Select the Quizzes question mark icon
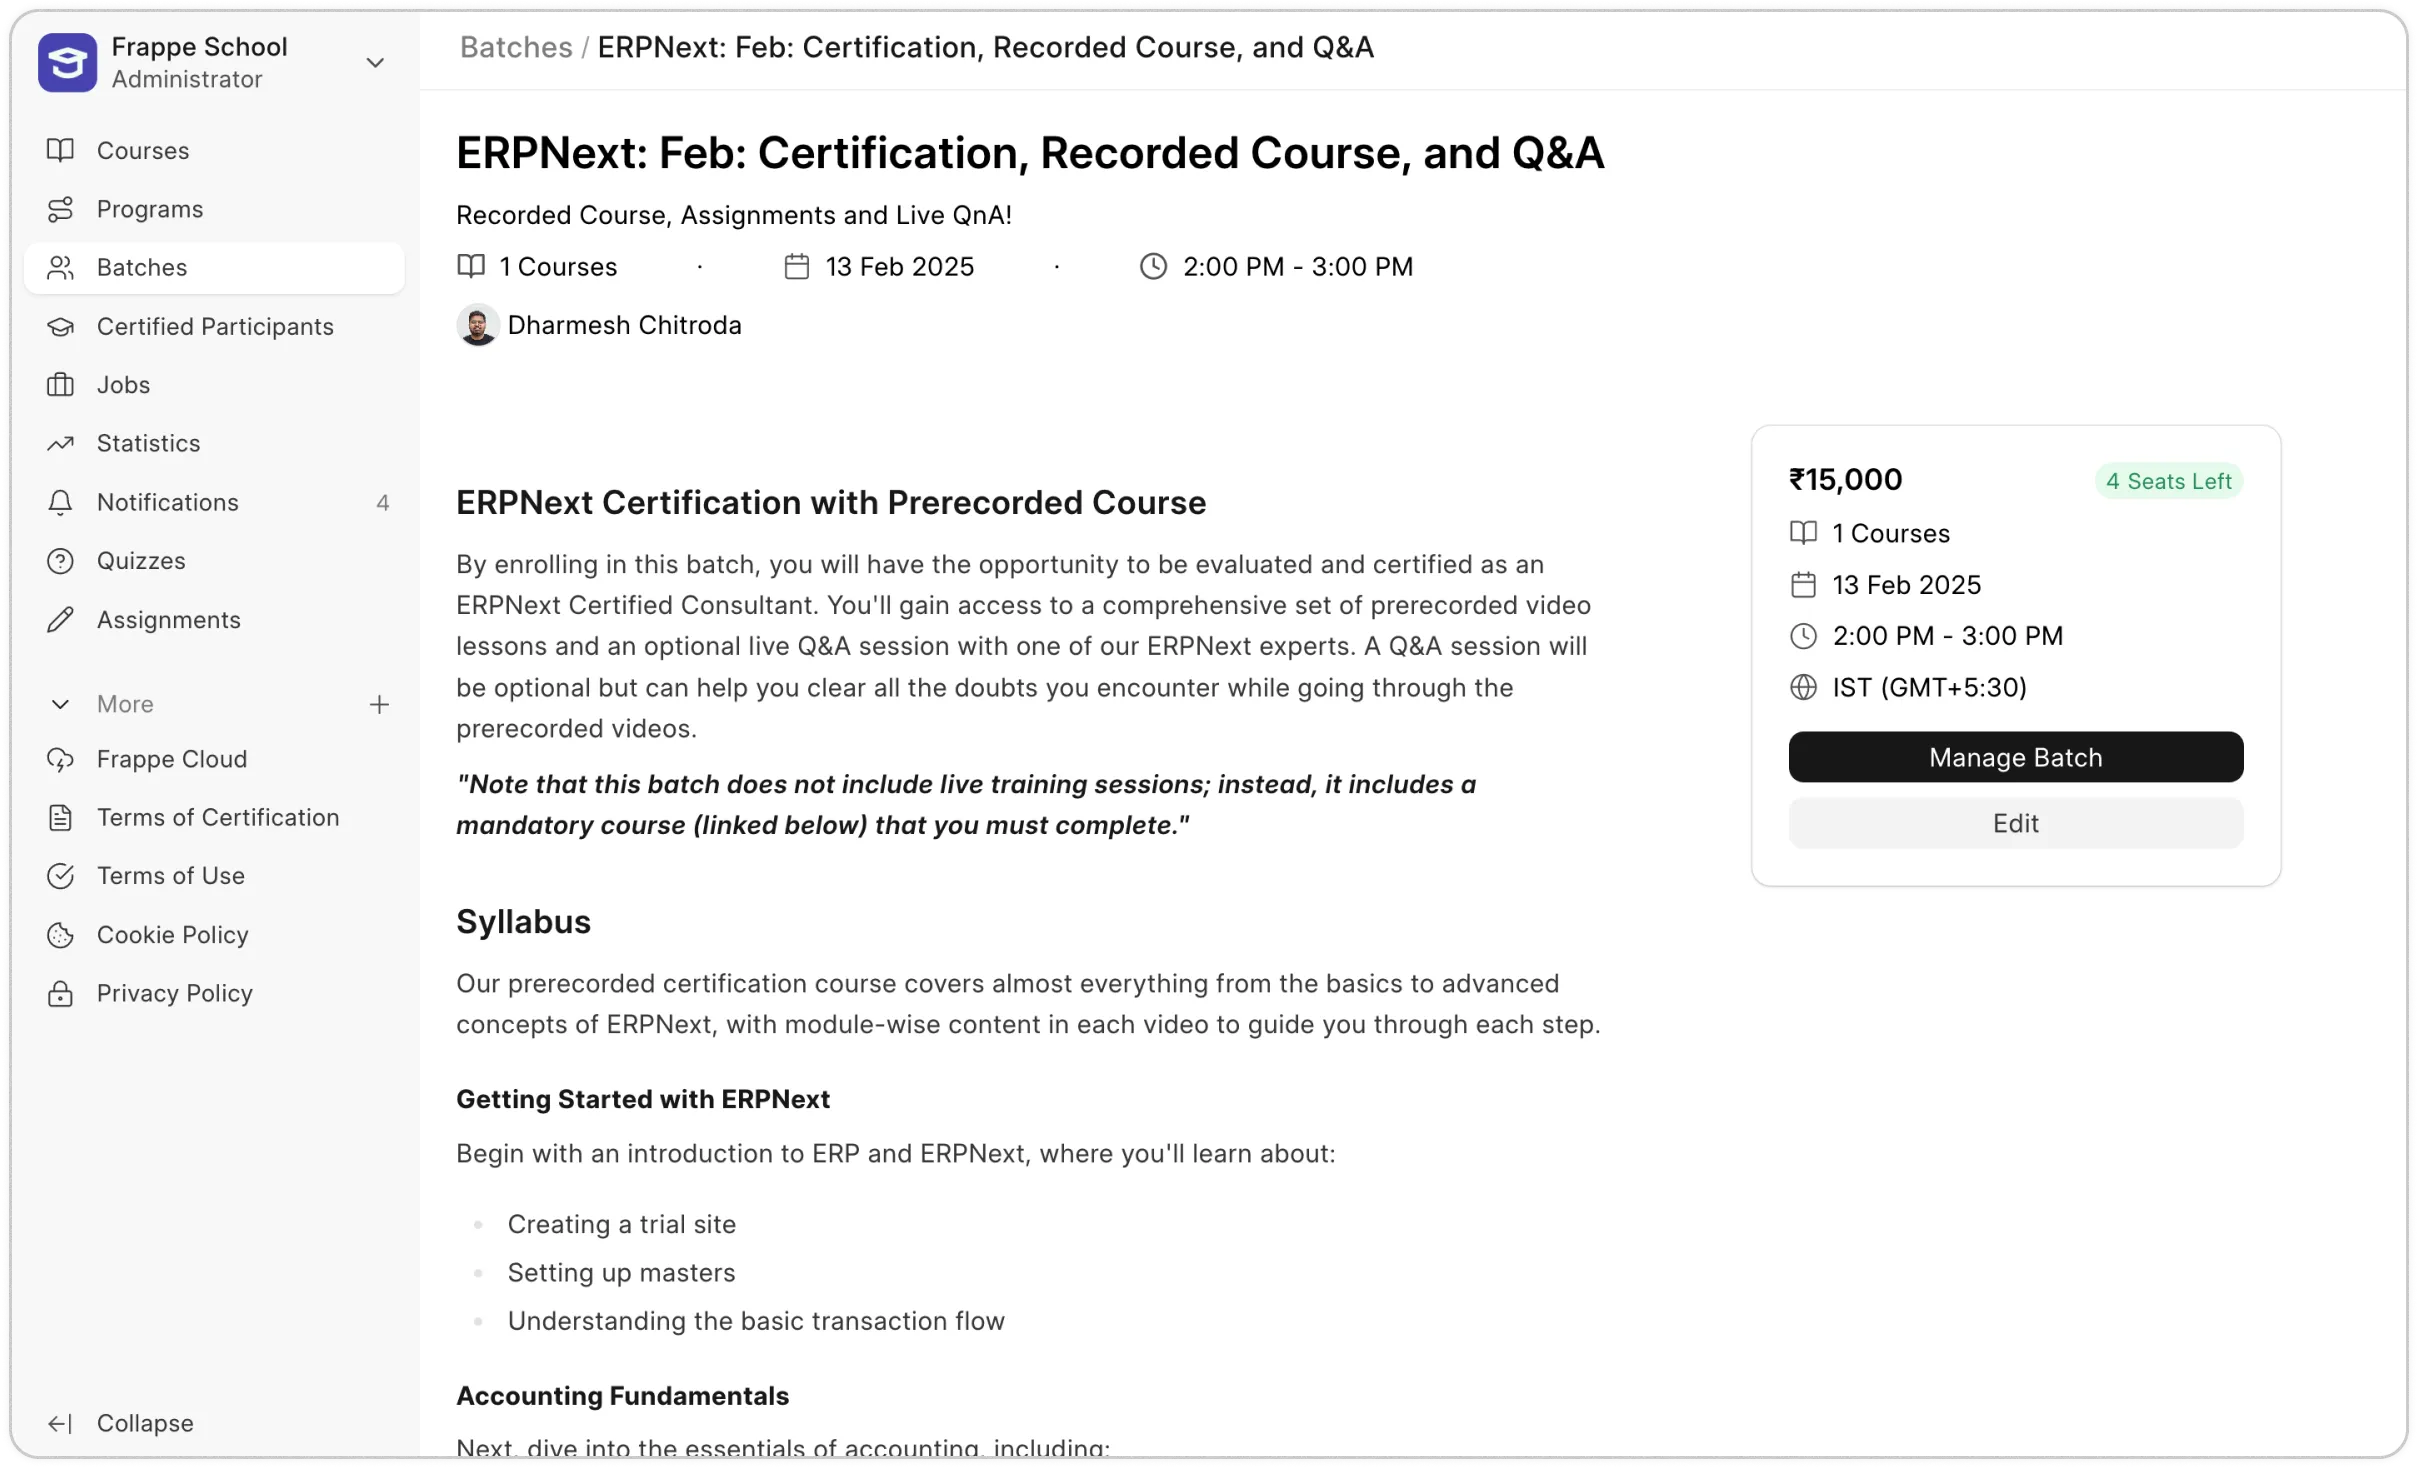2418x1468 pixels. [61, 560]
